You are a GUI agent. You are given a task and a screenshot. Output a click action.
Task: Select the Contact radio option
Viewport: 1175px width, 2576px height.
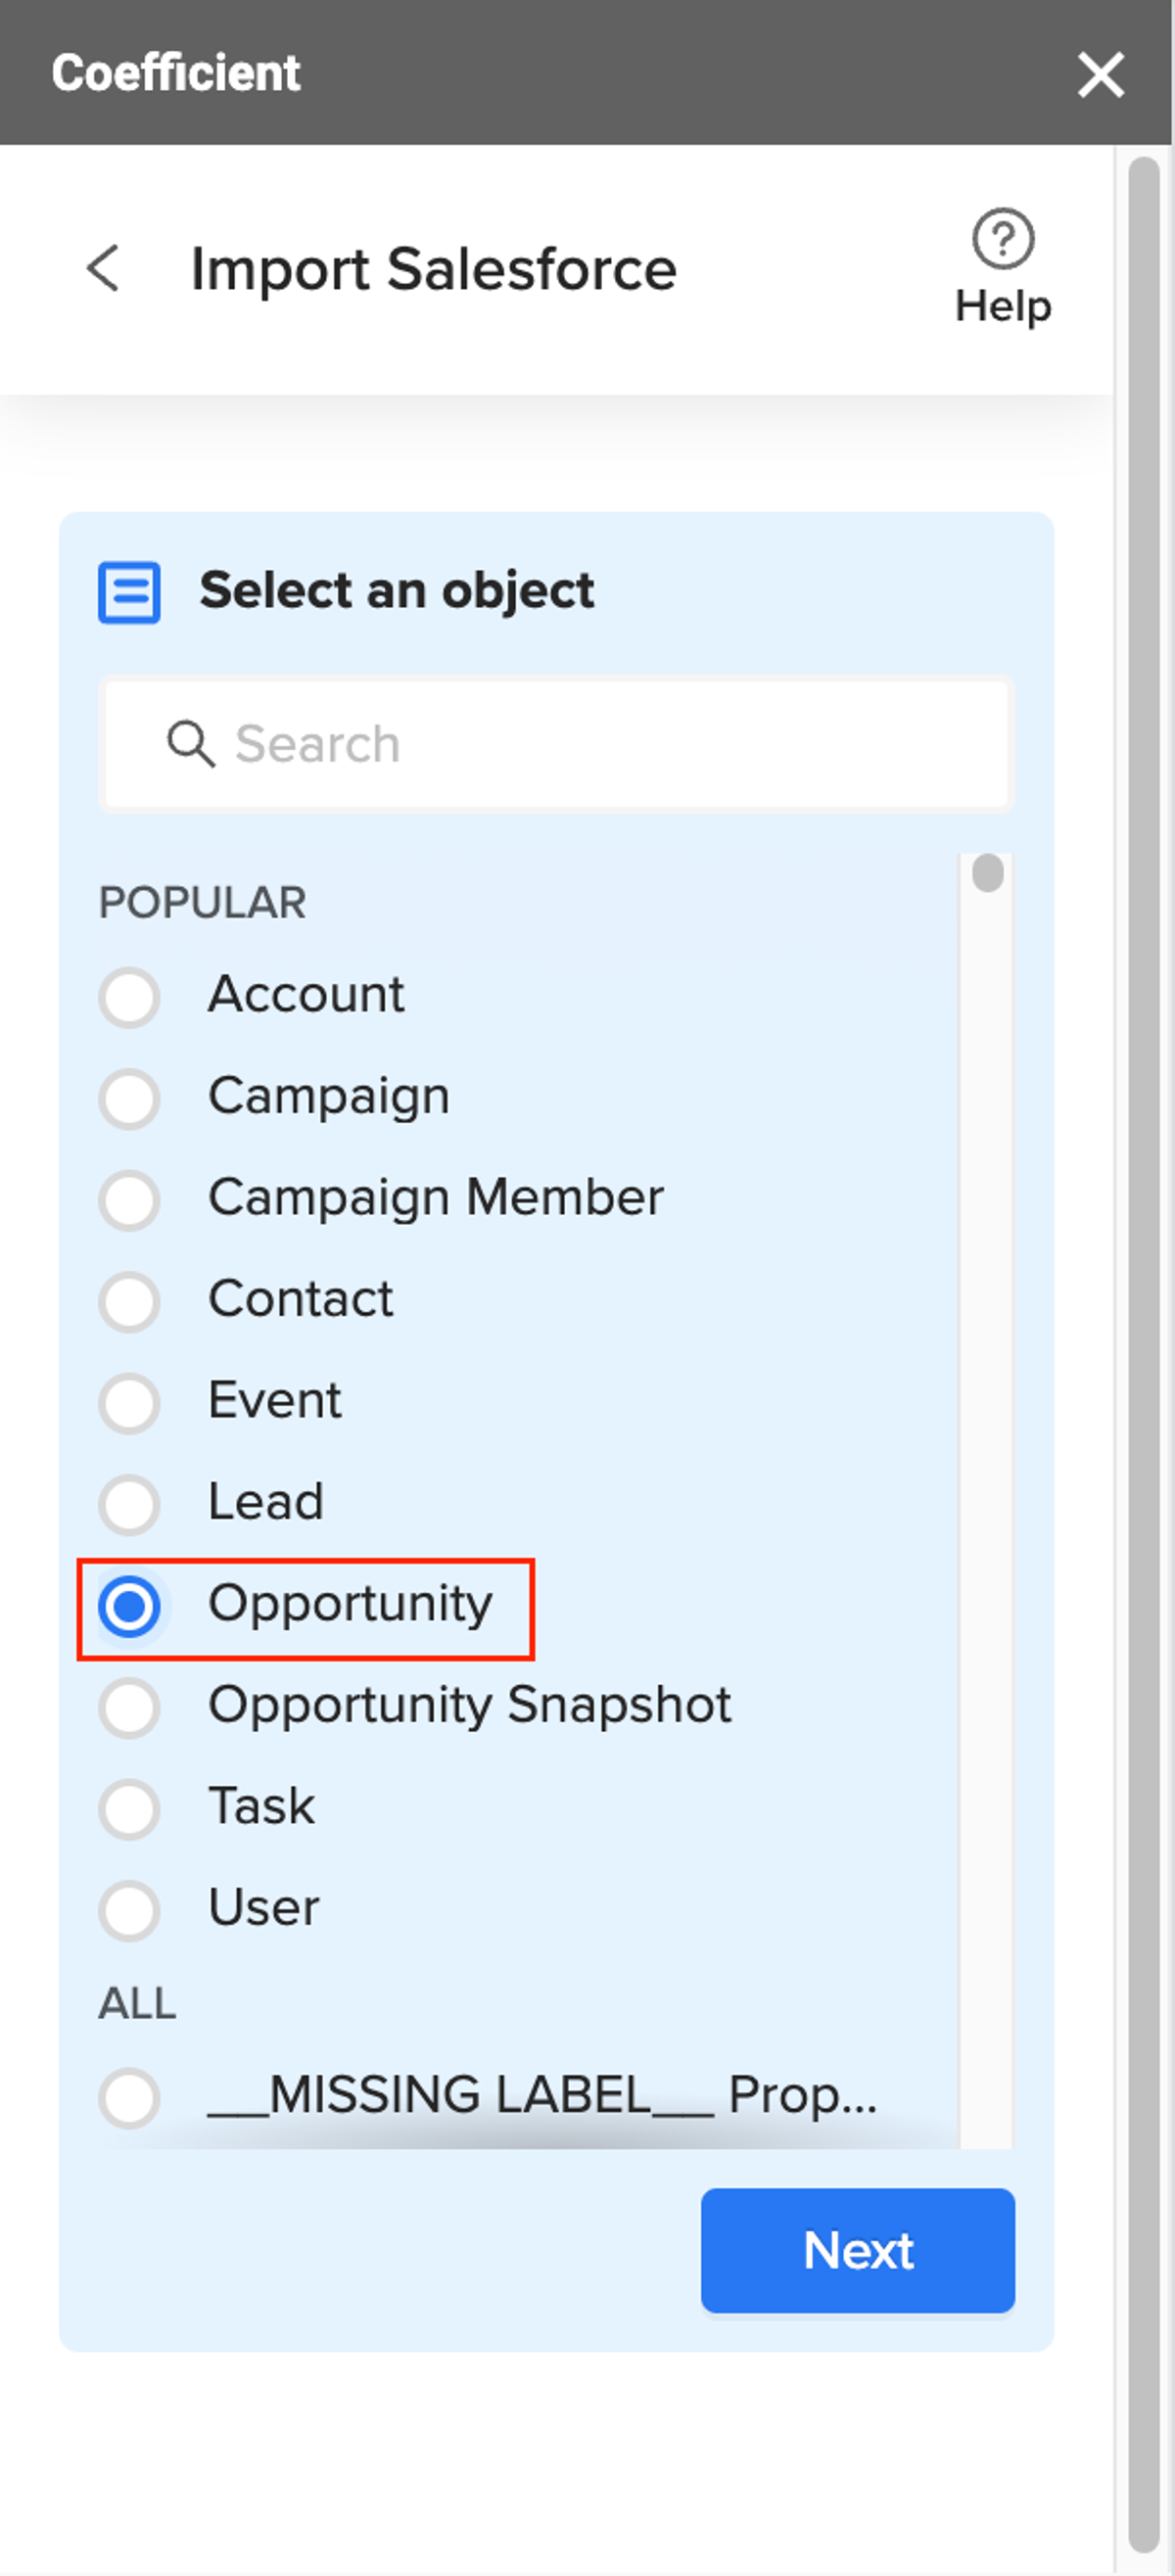pyautogui.click(x=129, y=1301)
